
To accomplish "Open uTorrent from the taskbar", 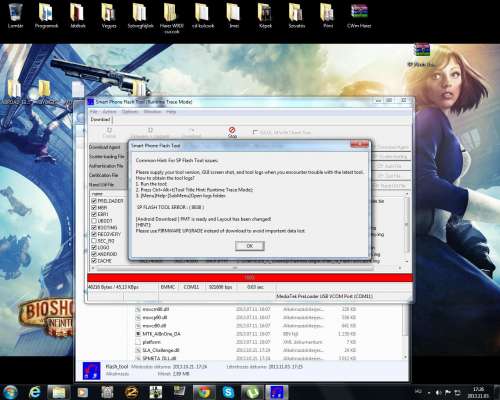I will coord(252,392).
